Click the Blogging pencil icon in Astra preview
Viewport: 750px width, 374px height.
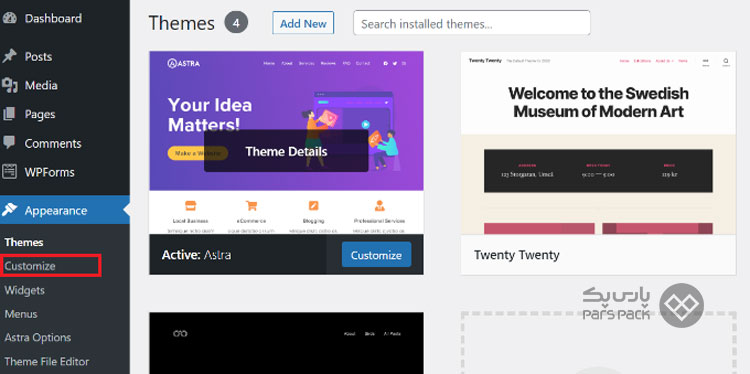(x=313, y=206)
